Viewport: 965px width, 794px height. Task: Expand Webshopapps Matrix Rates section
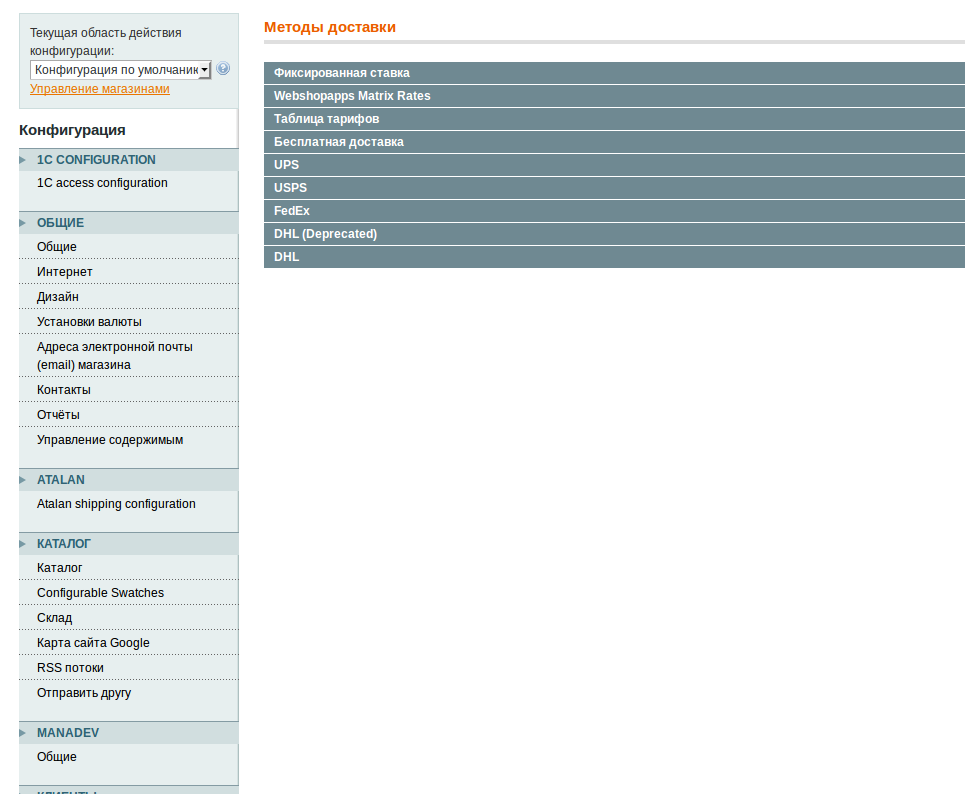point(614,96)
